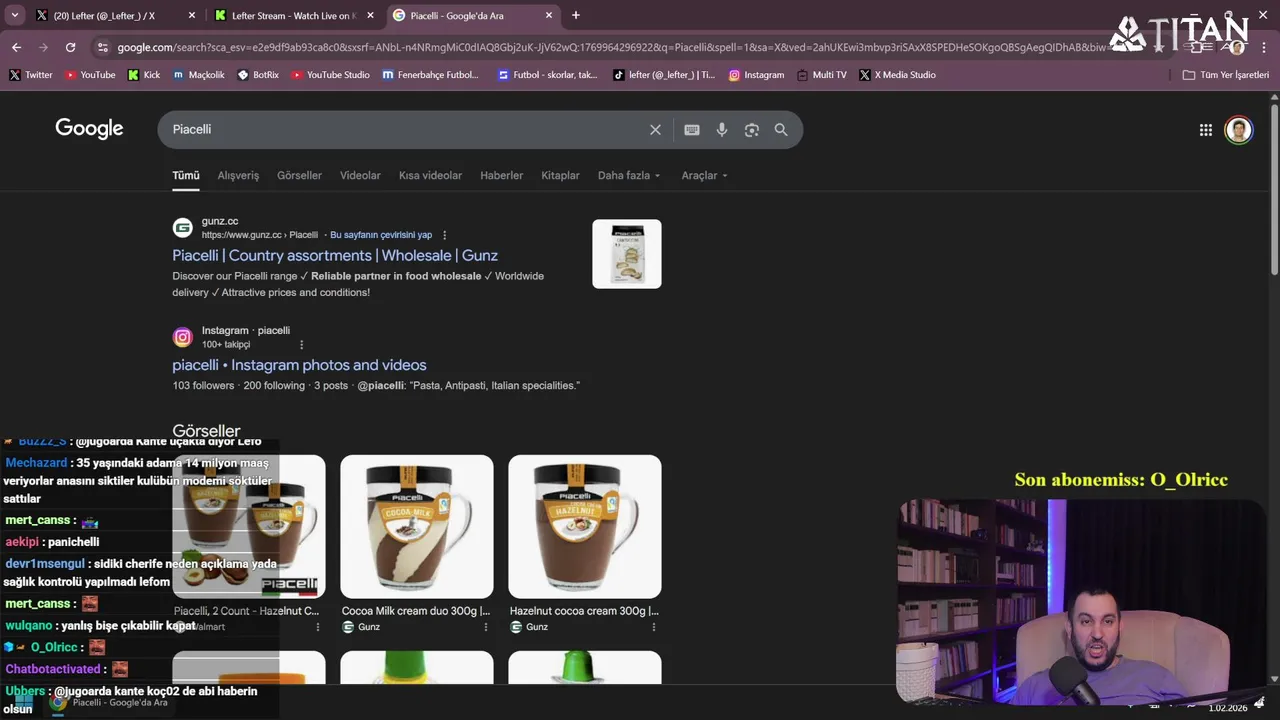Open Hazelnut cocoa cream image

(x=585, y=527)
